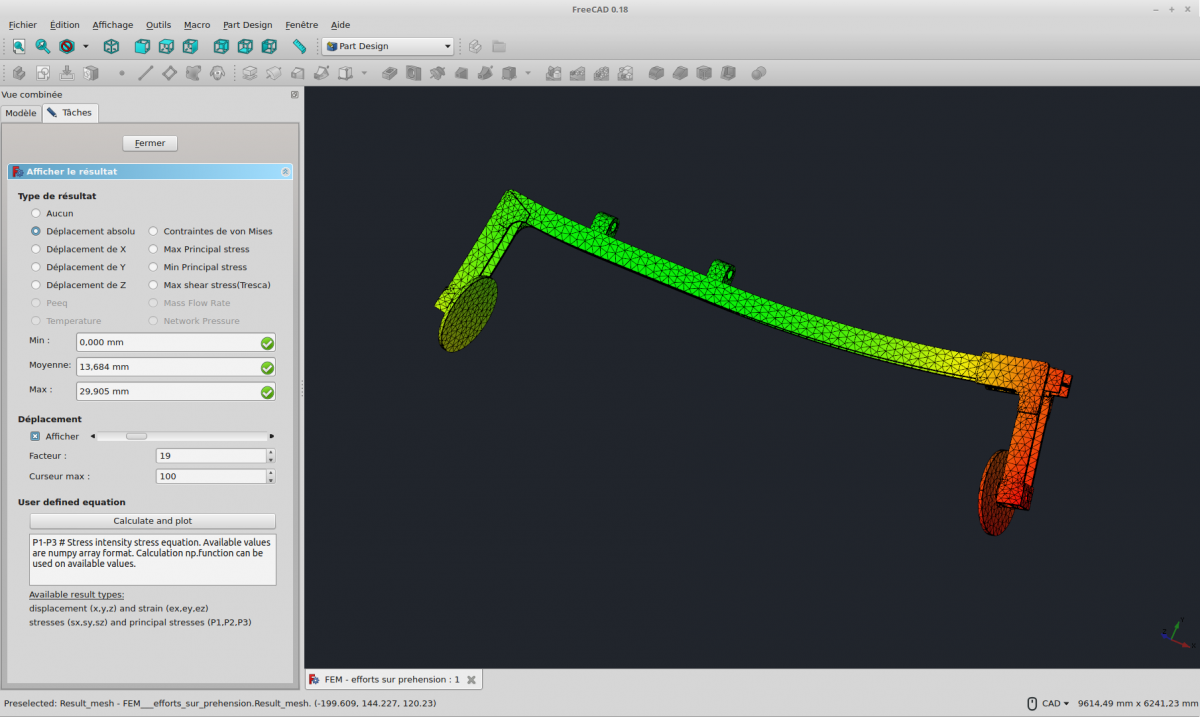Click the Draw Style icon
This screenshot has height=717, width=1200.
click(x=67, y=46)
